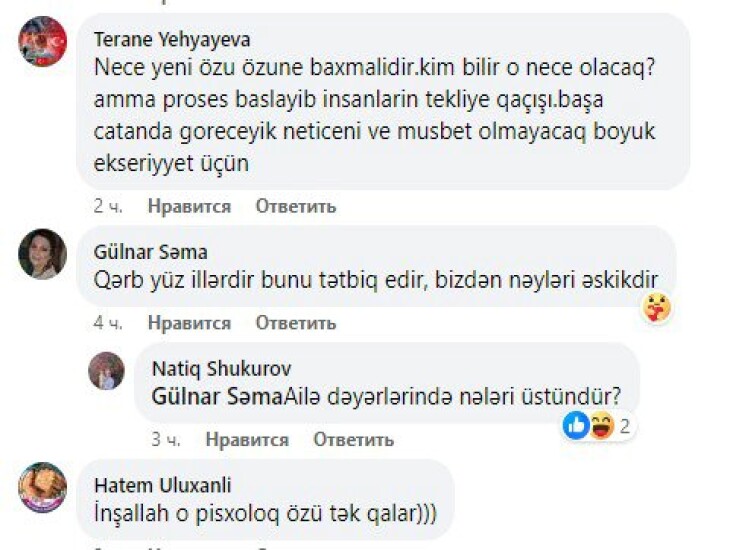Open Gülnar Səma's name link in comment header
Screen dimensions: 730x550
coord(150,252)
